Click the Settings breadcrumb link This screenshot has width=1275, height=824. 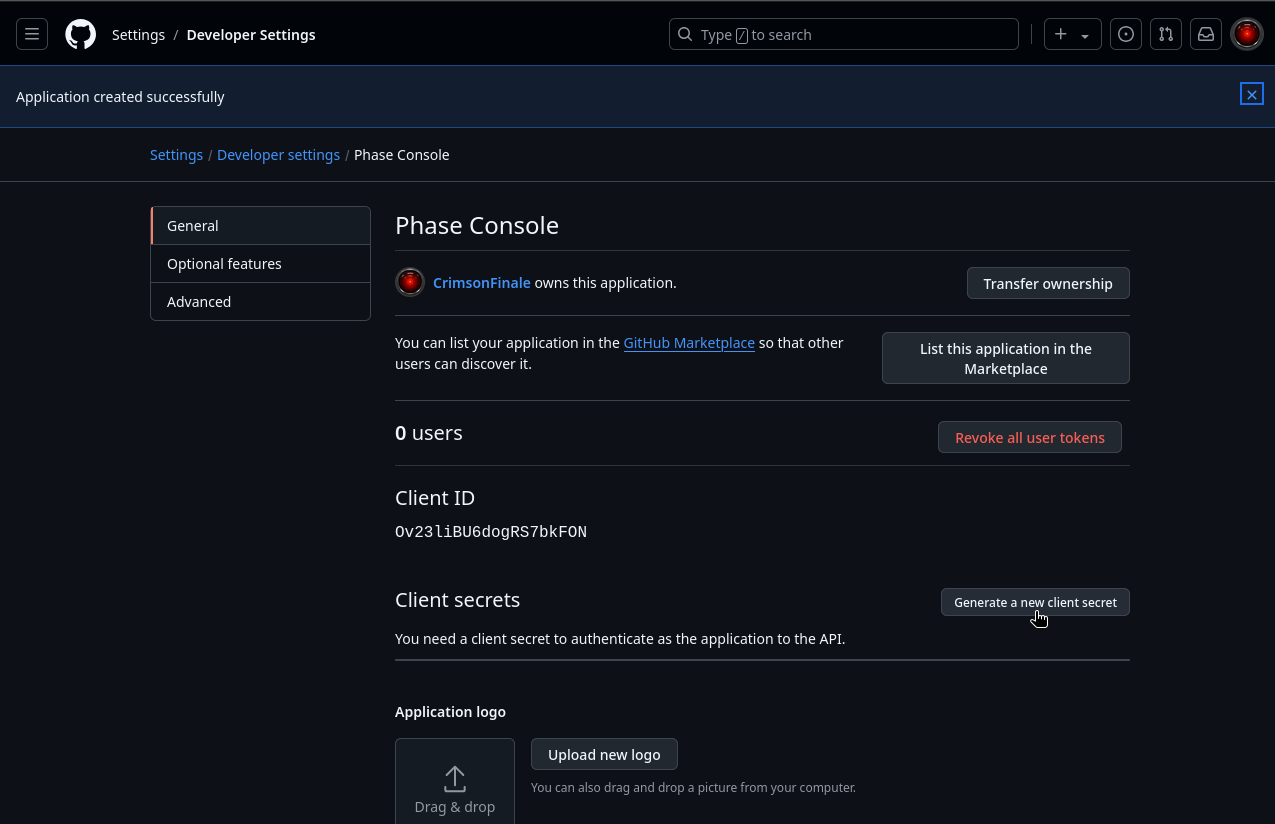(x=176, y=155)
